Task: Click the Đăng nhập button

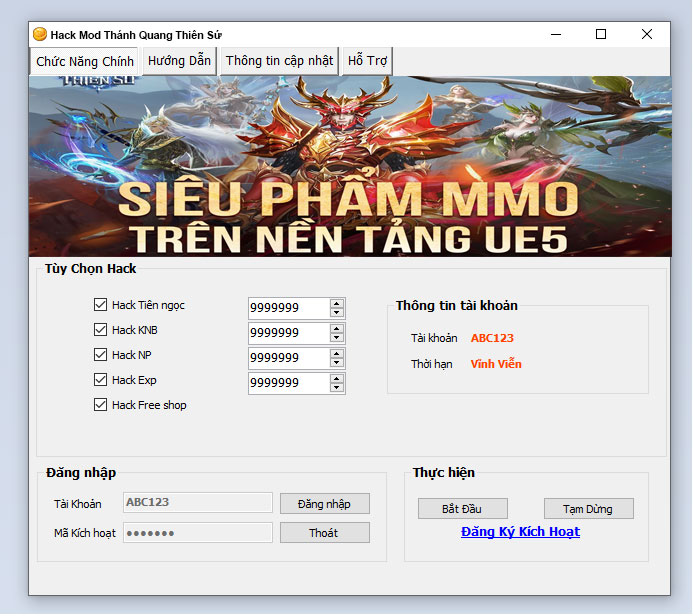Action: [325, 504]
